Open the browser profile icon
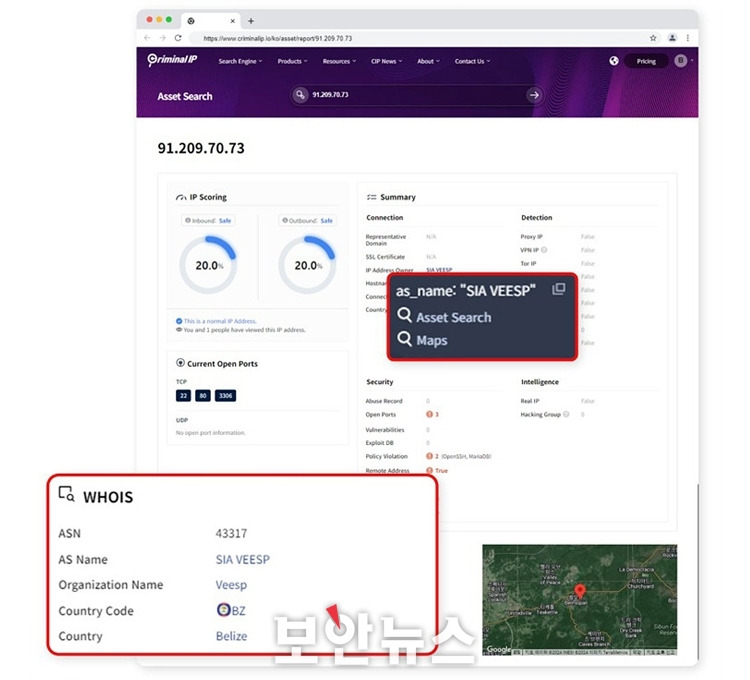This screenshot has width=750, height=680. pyautogui.click(x=672, y=38)
